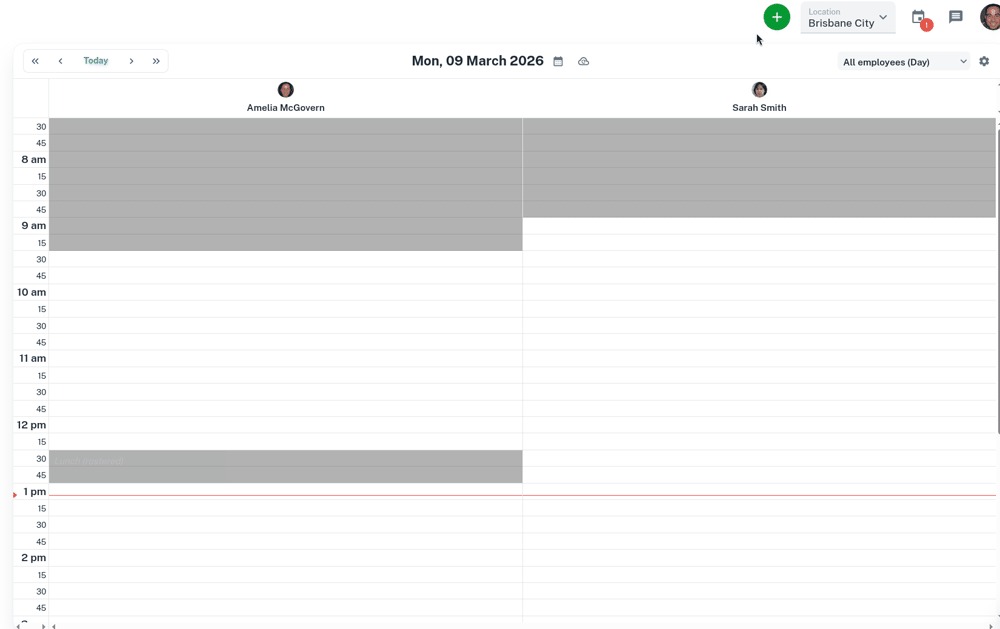Open the user profile avatar menu

pos(990,17)
